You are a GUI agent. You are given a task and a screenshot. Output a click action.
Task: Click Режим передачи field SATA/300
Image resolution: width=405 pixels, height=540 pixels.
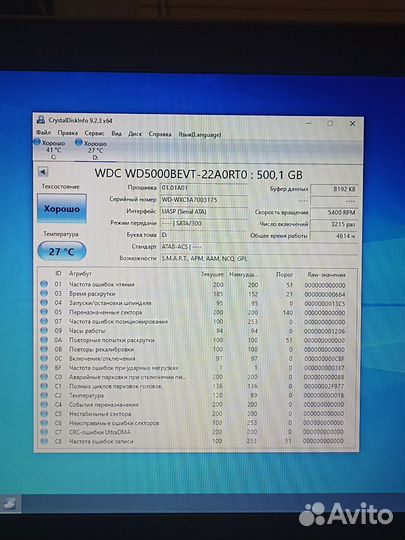tap(204, 224)
